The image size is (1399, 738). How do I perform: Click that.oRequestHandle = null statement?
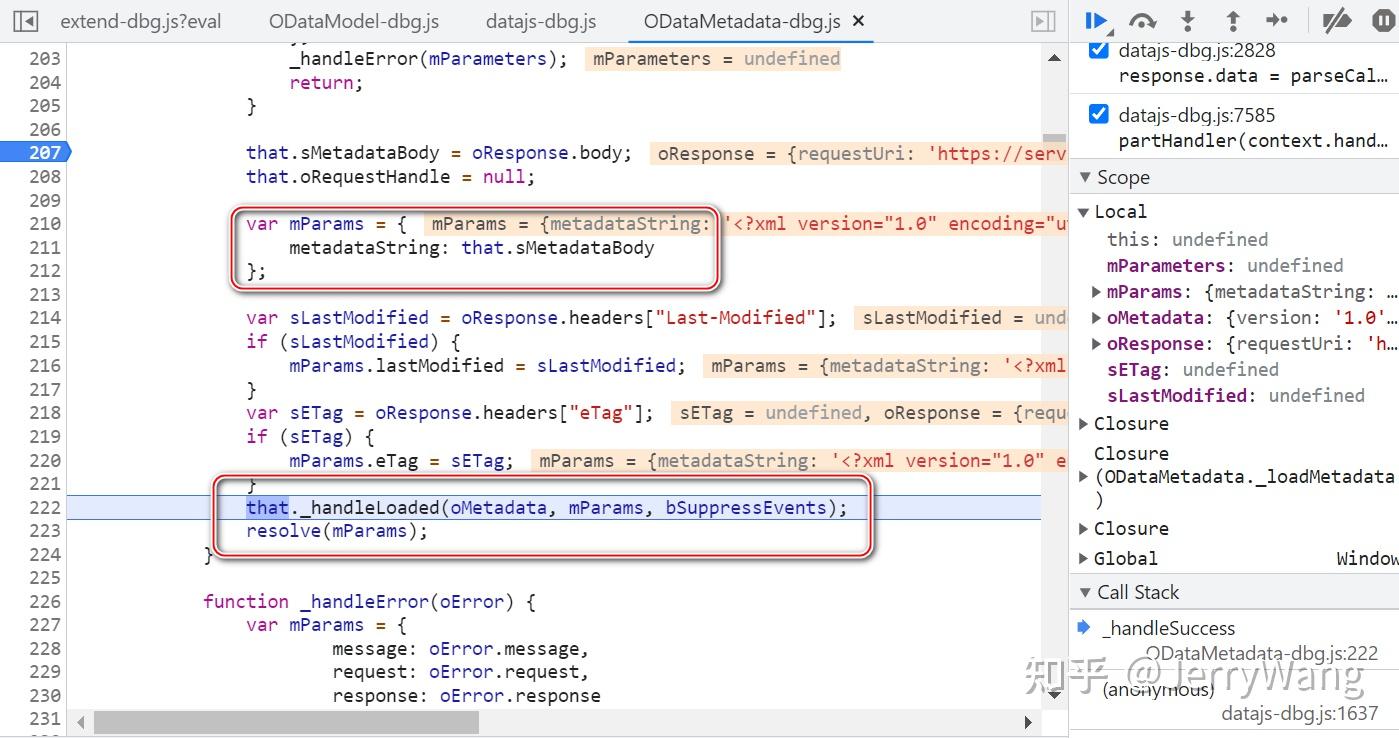pyautogui.click(x=391, y=177)
